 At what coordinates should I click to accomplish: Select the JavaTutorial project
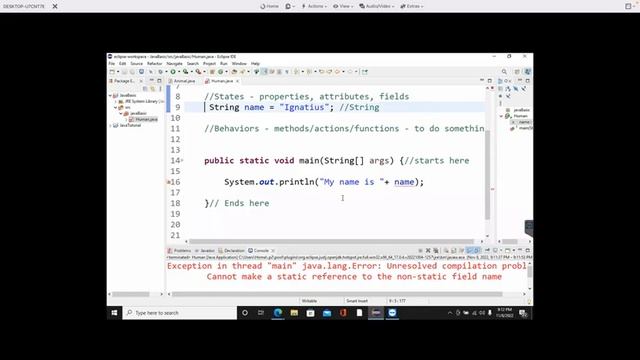point(127,126)
